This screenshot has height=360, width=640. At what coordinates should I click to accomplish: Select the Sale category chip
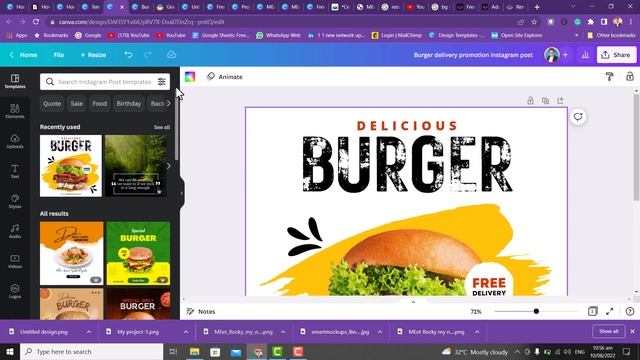[76, 104]
